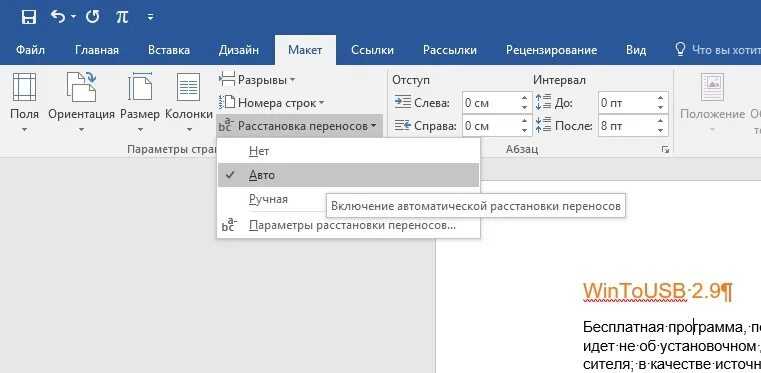The height and width of the screenshot is (373, 761).
Task: Open the Разрывы breaks dropdown
Action: pyautogui.click(x=257, y=80)
